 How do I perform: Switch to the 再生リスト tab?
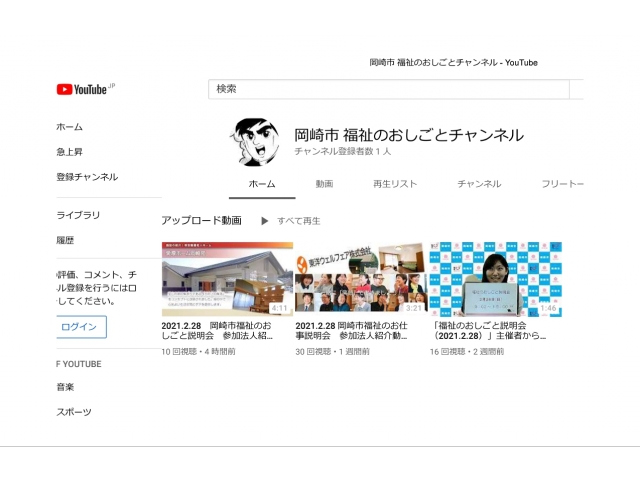tap(395, 184)
